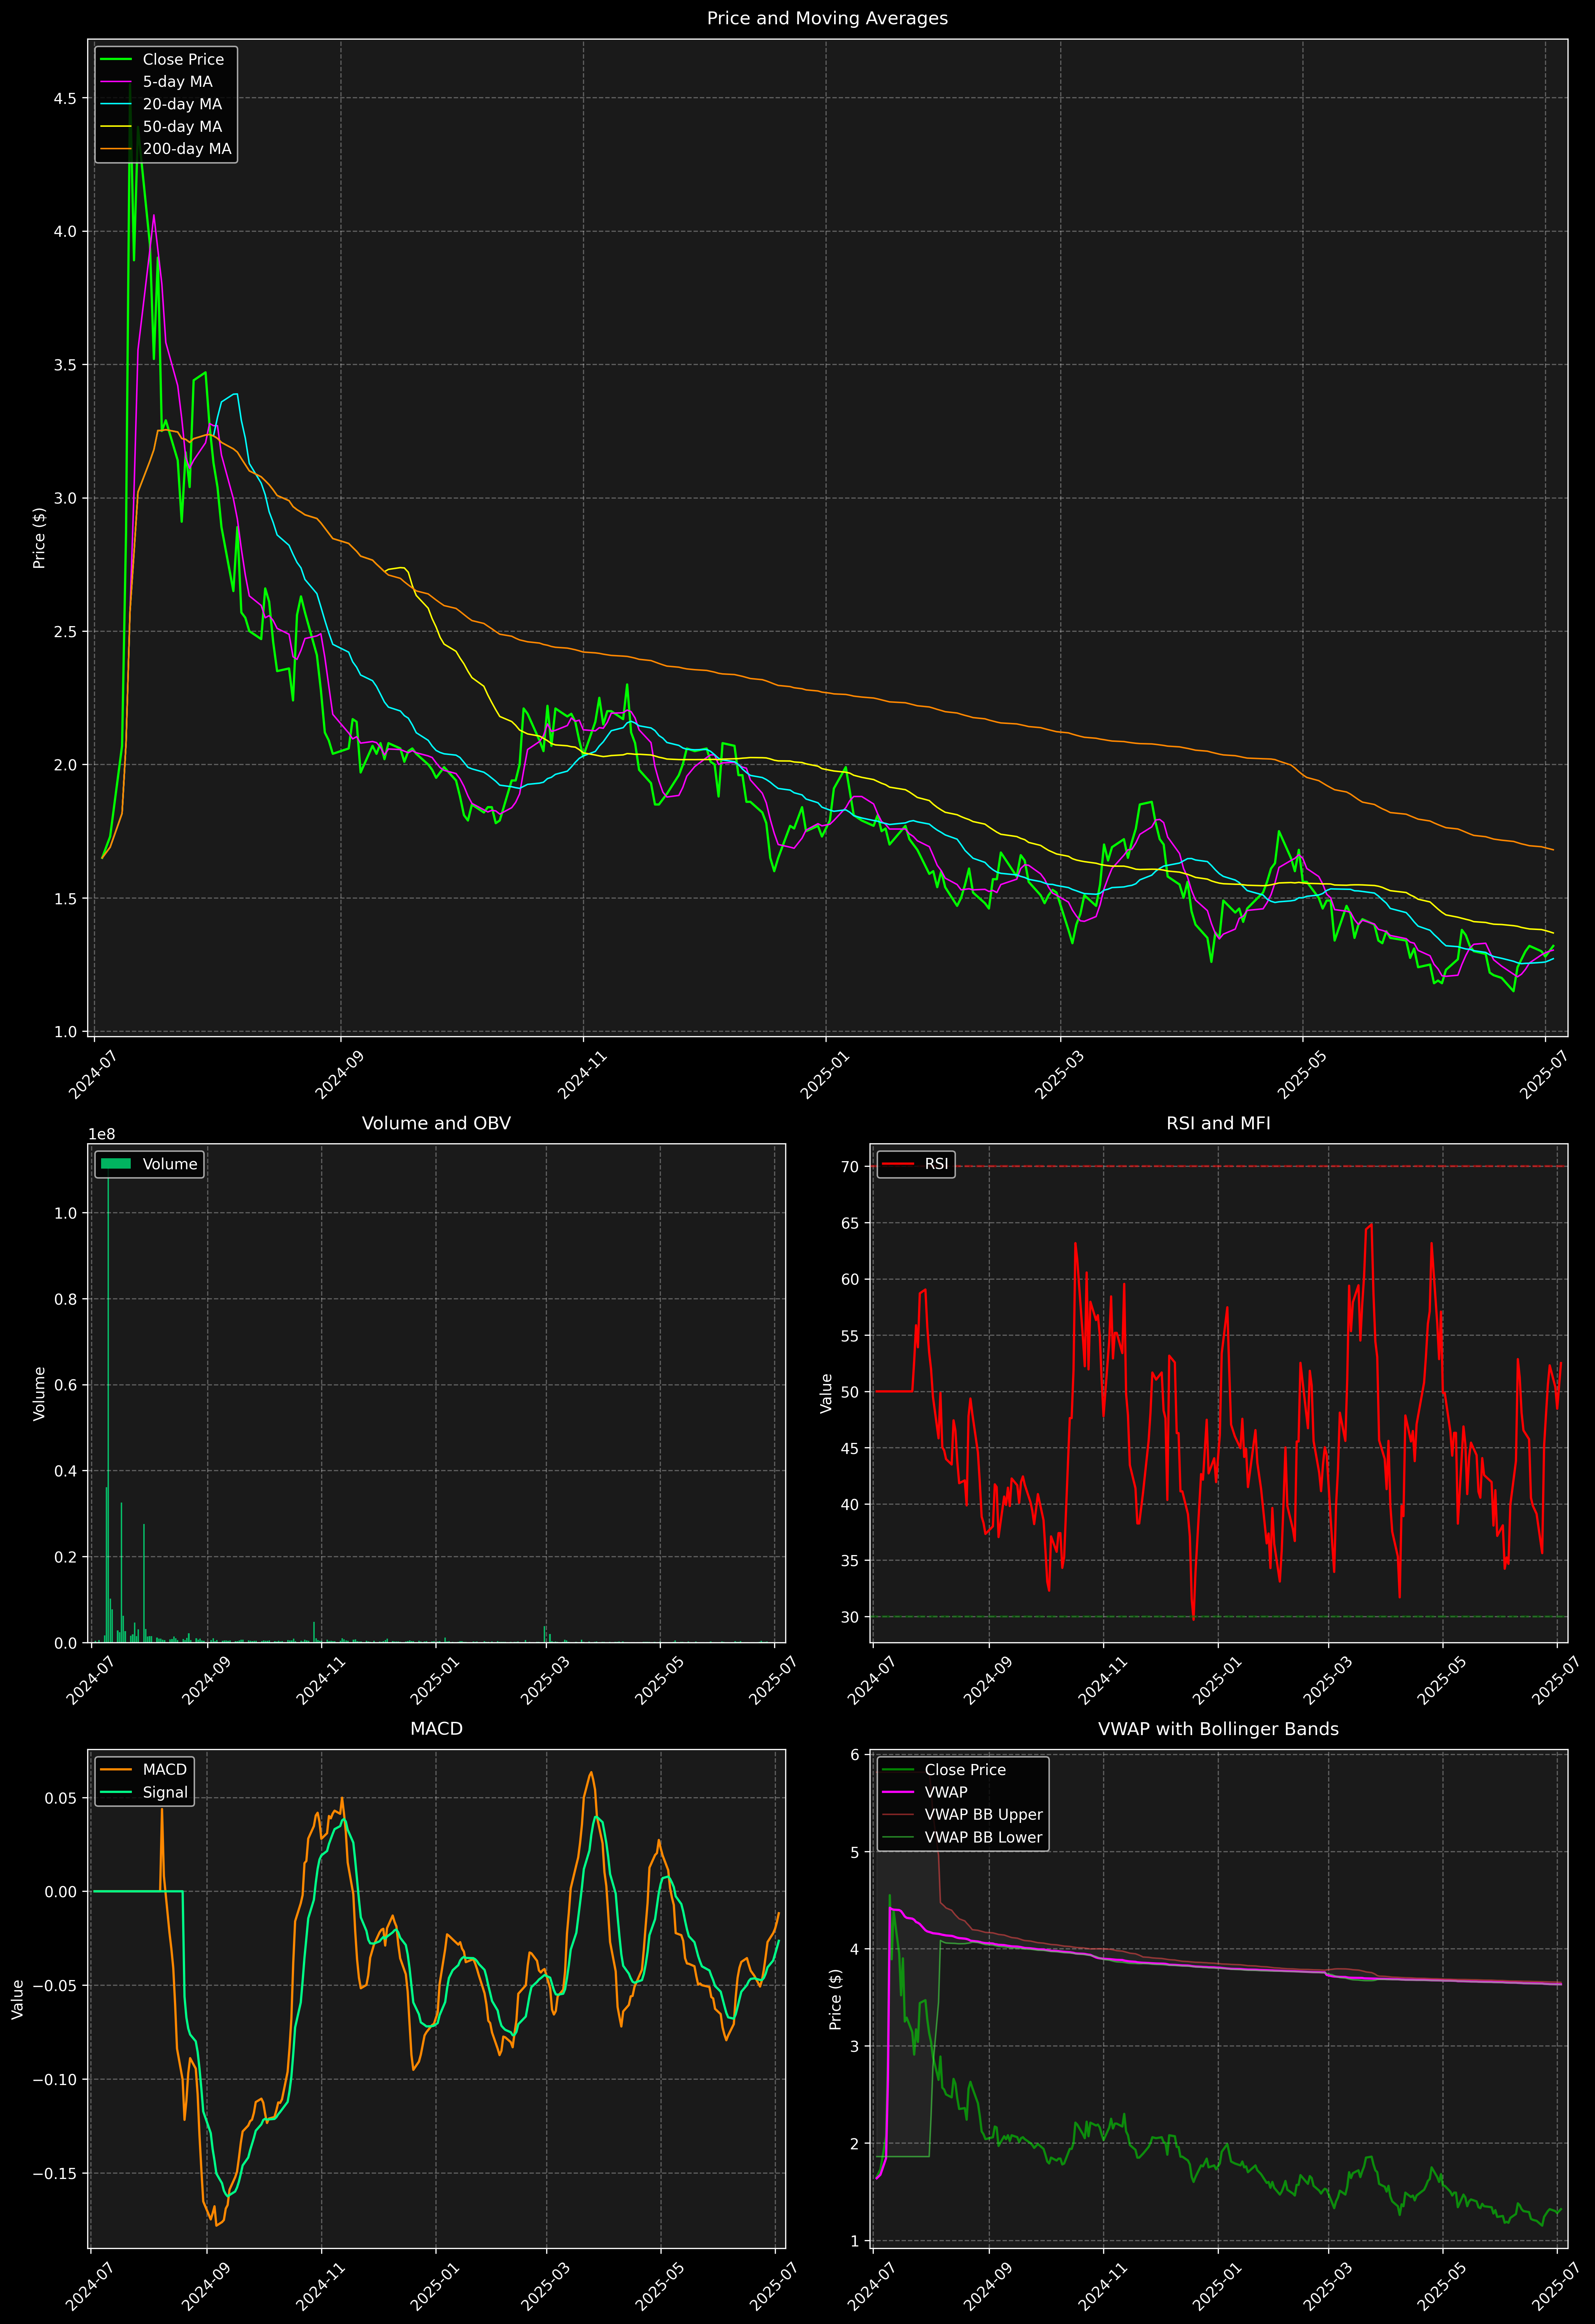Viewport: 1595px width, 2324px height.
Task: Click the 6 y-axis tick on VWAP chart
Action: coord(854,1755)
